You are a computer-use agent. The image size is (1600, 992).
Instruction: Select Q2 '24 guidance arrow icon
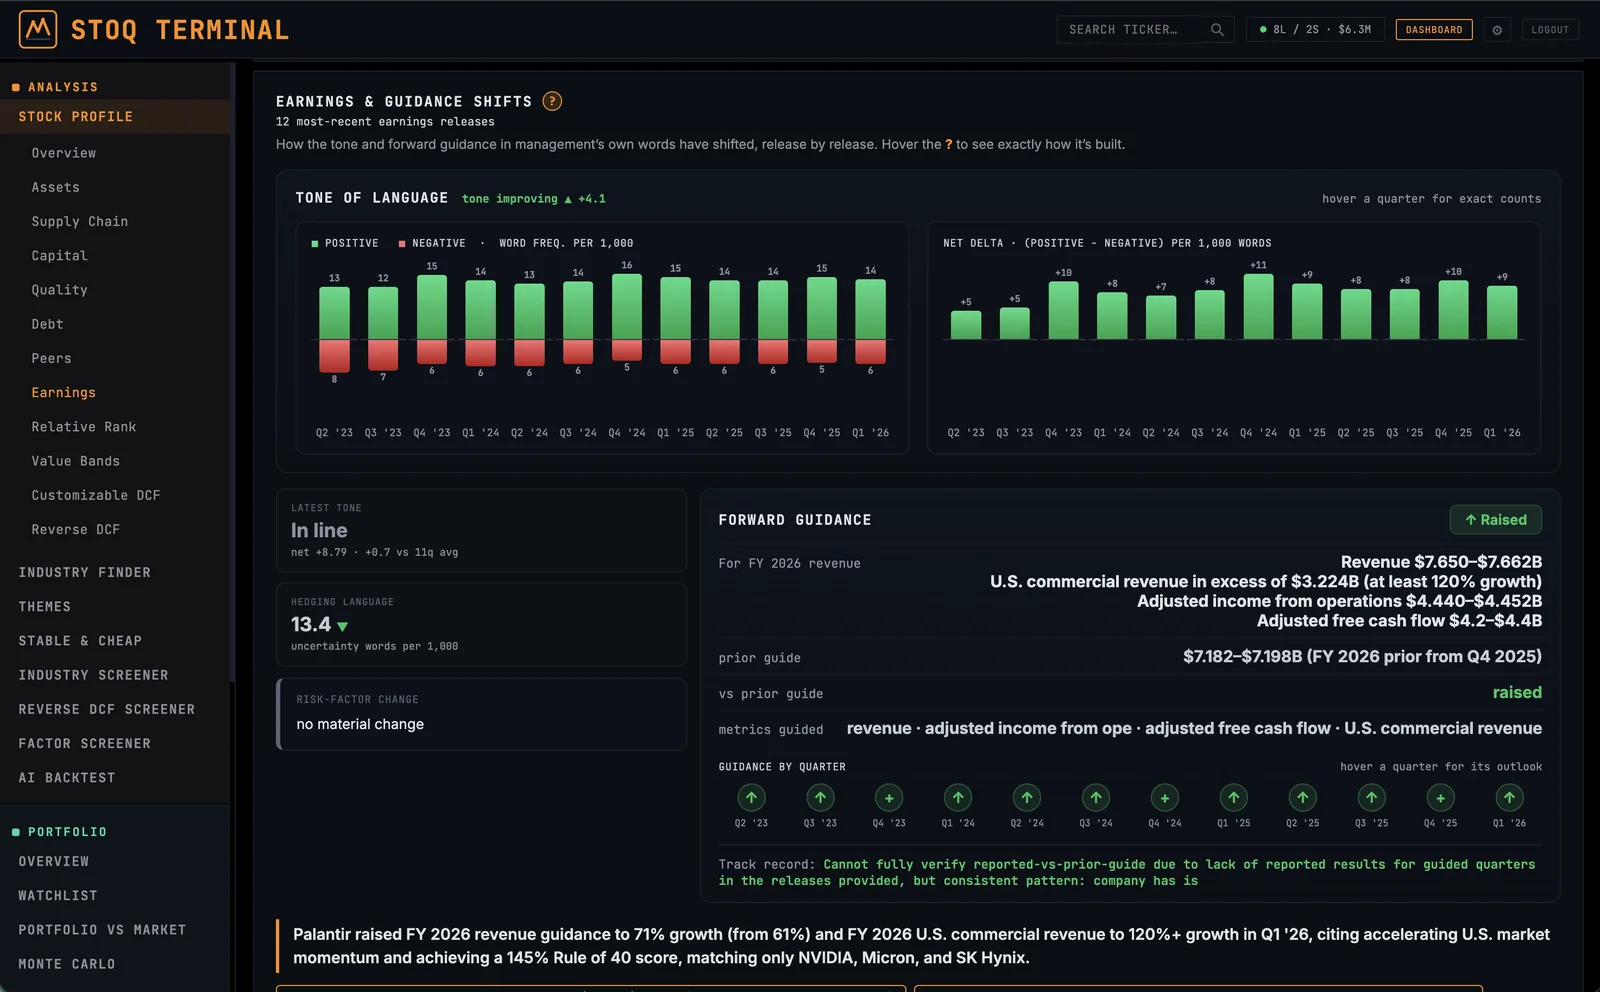[x=1027, y=797]
